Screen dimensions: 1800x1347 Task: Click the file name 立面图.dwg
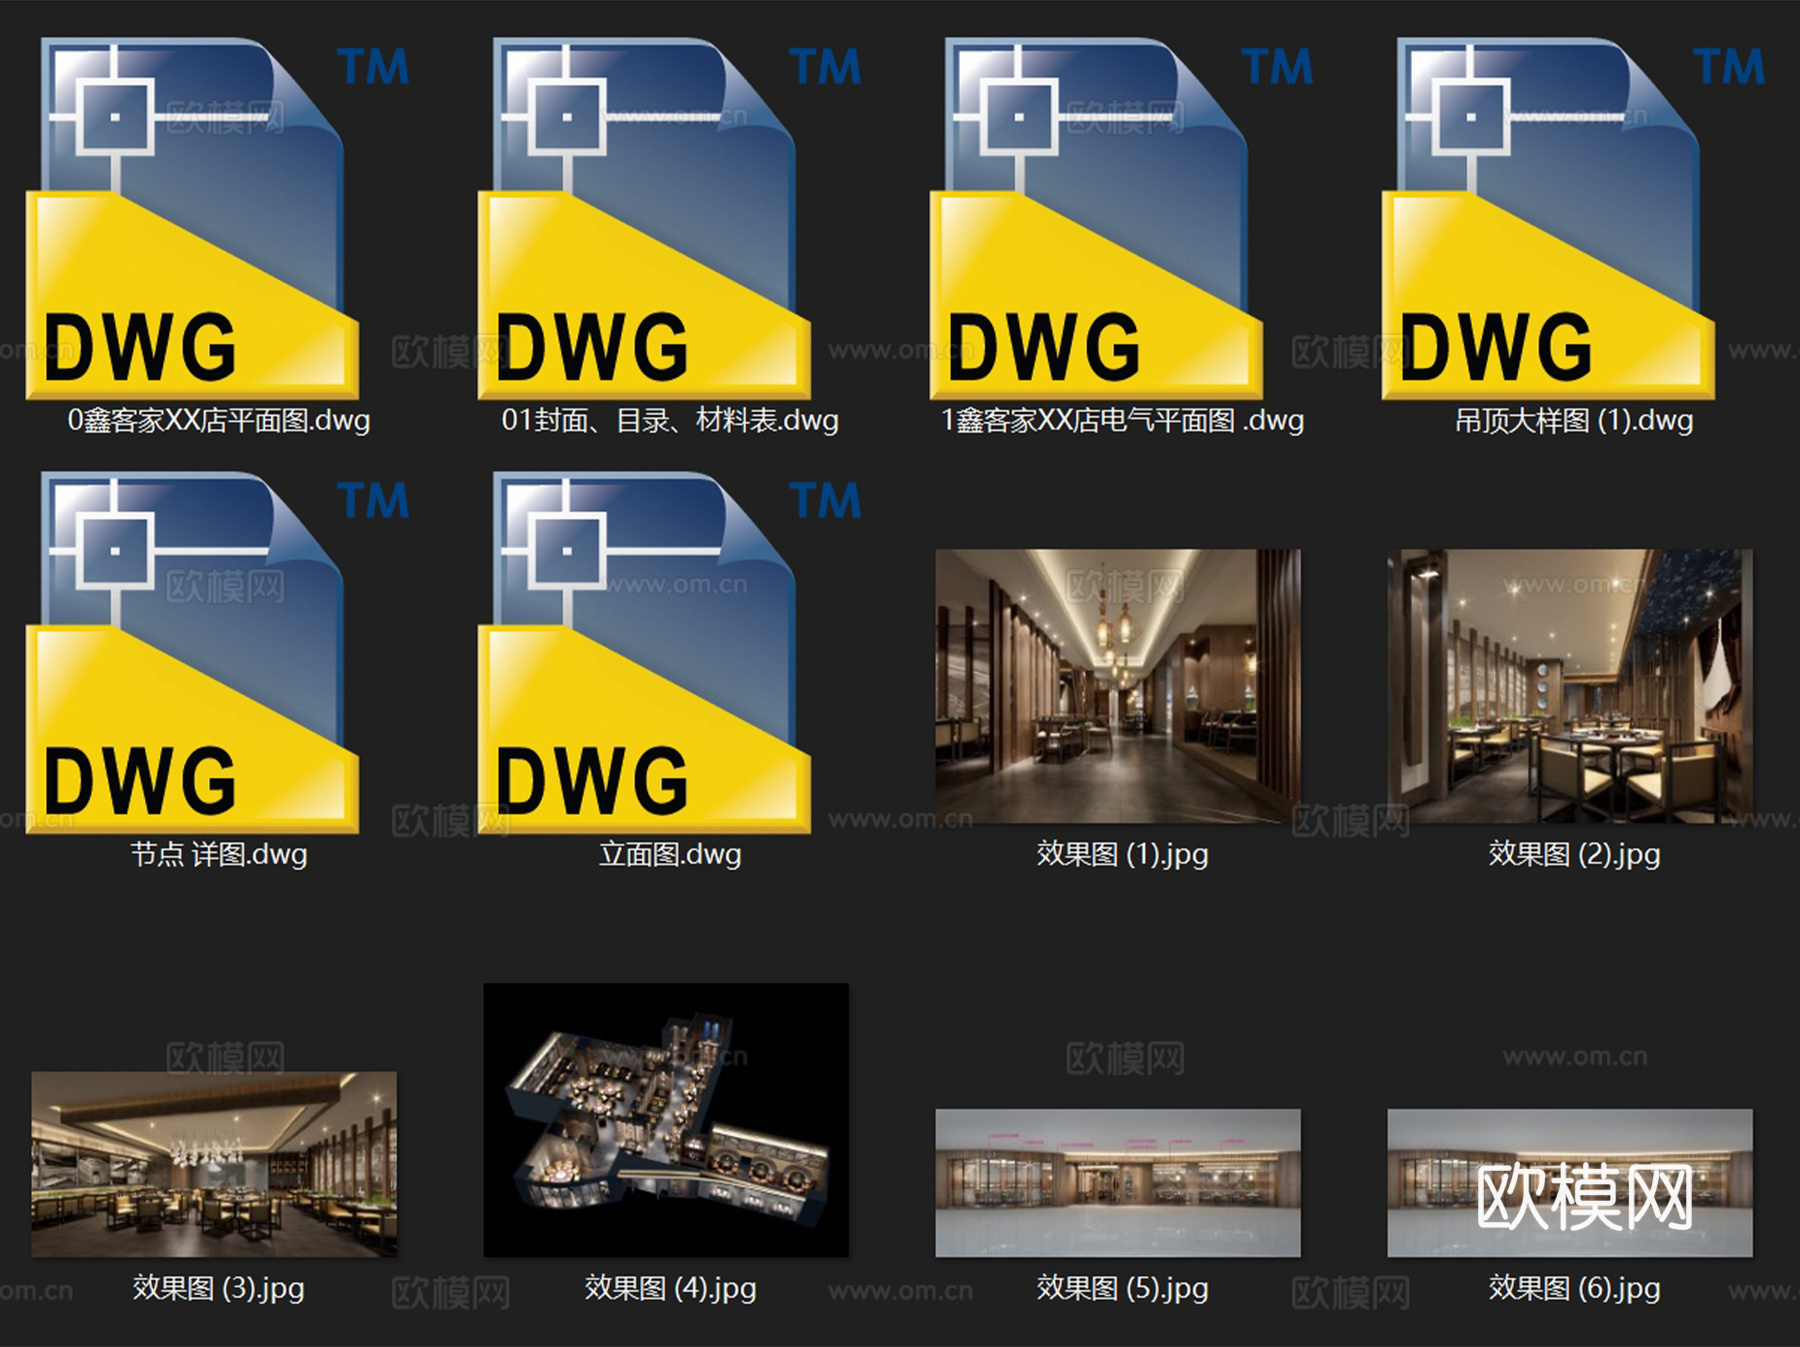coord(670,854)
